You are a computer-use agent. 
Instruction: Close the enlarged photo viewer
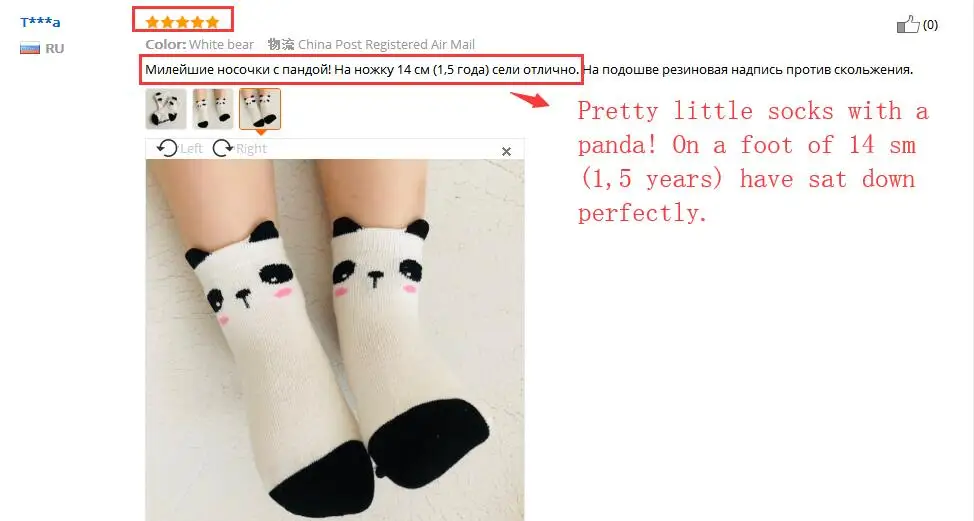(506, 152)
